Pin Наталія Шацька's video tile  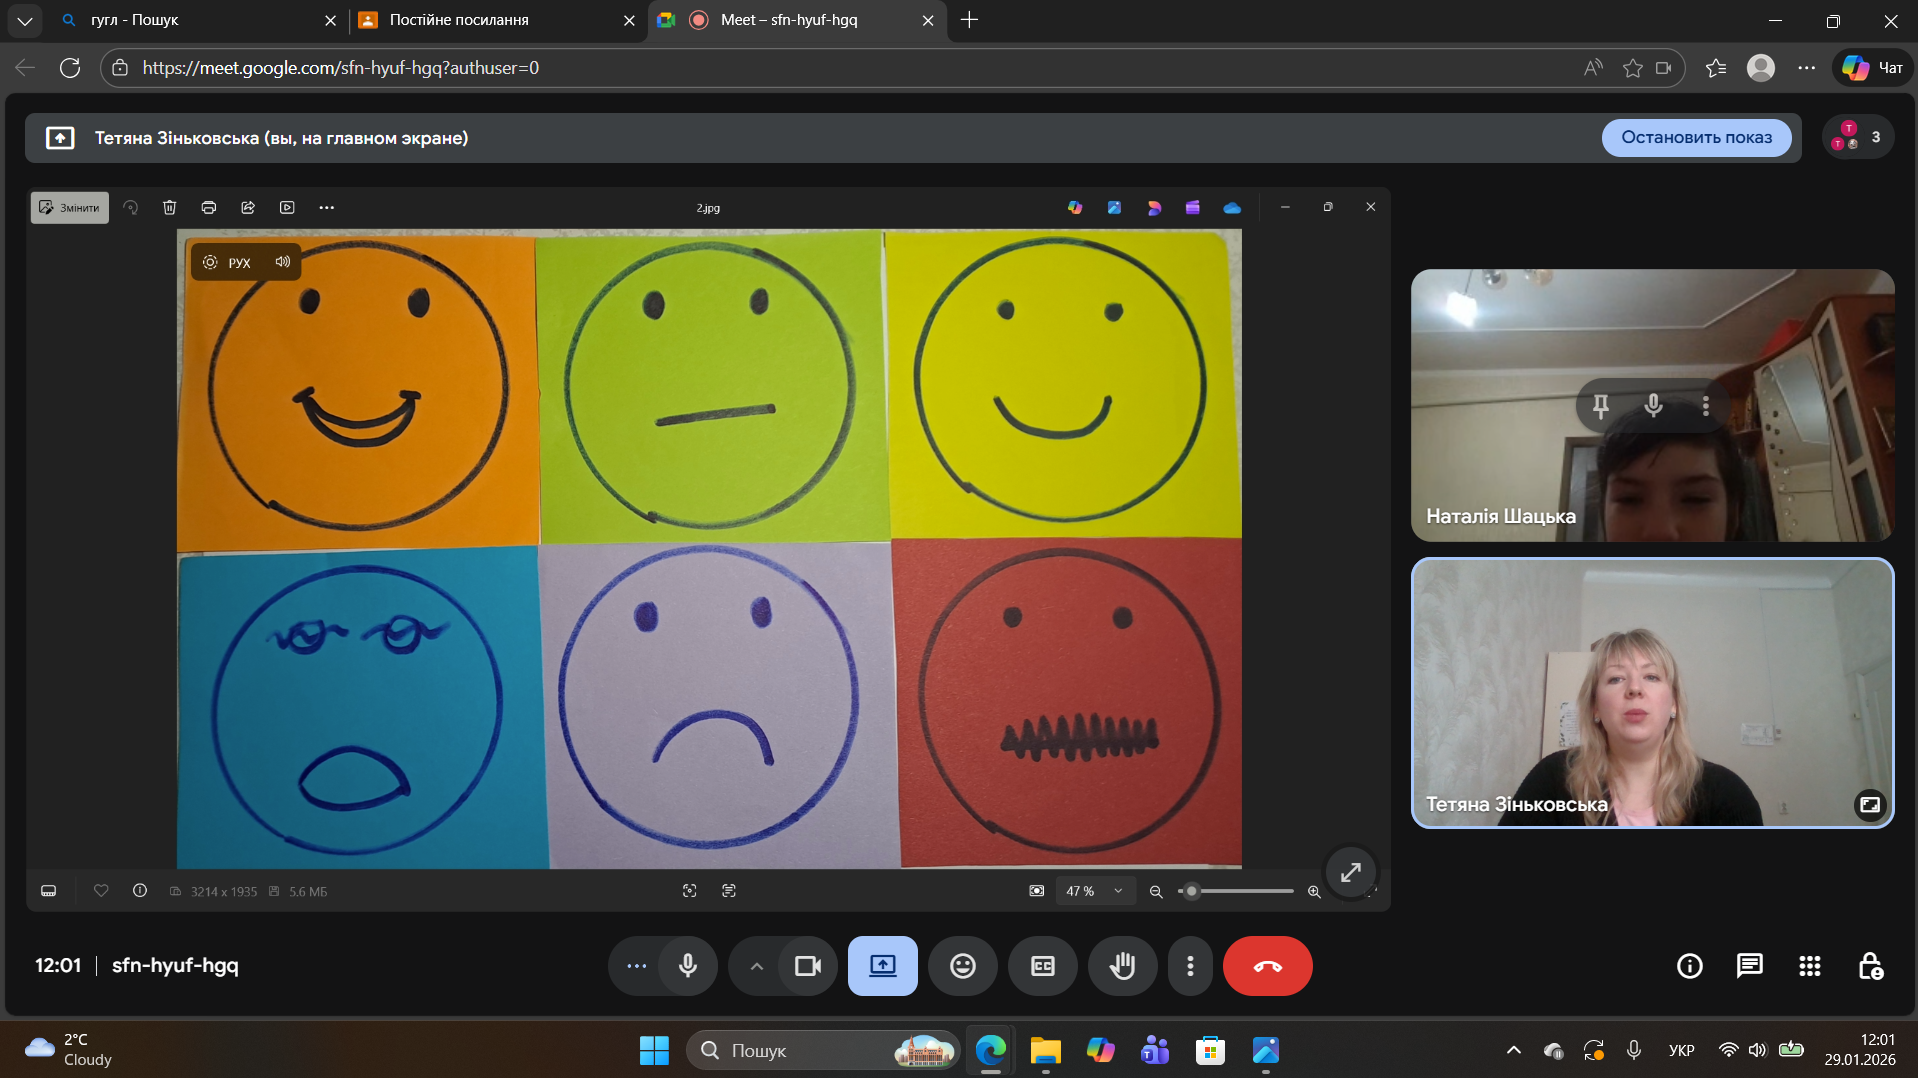[1600, 406]
